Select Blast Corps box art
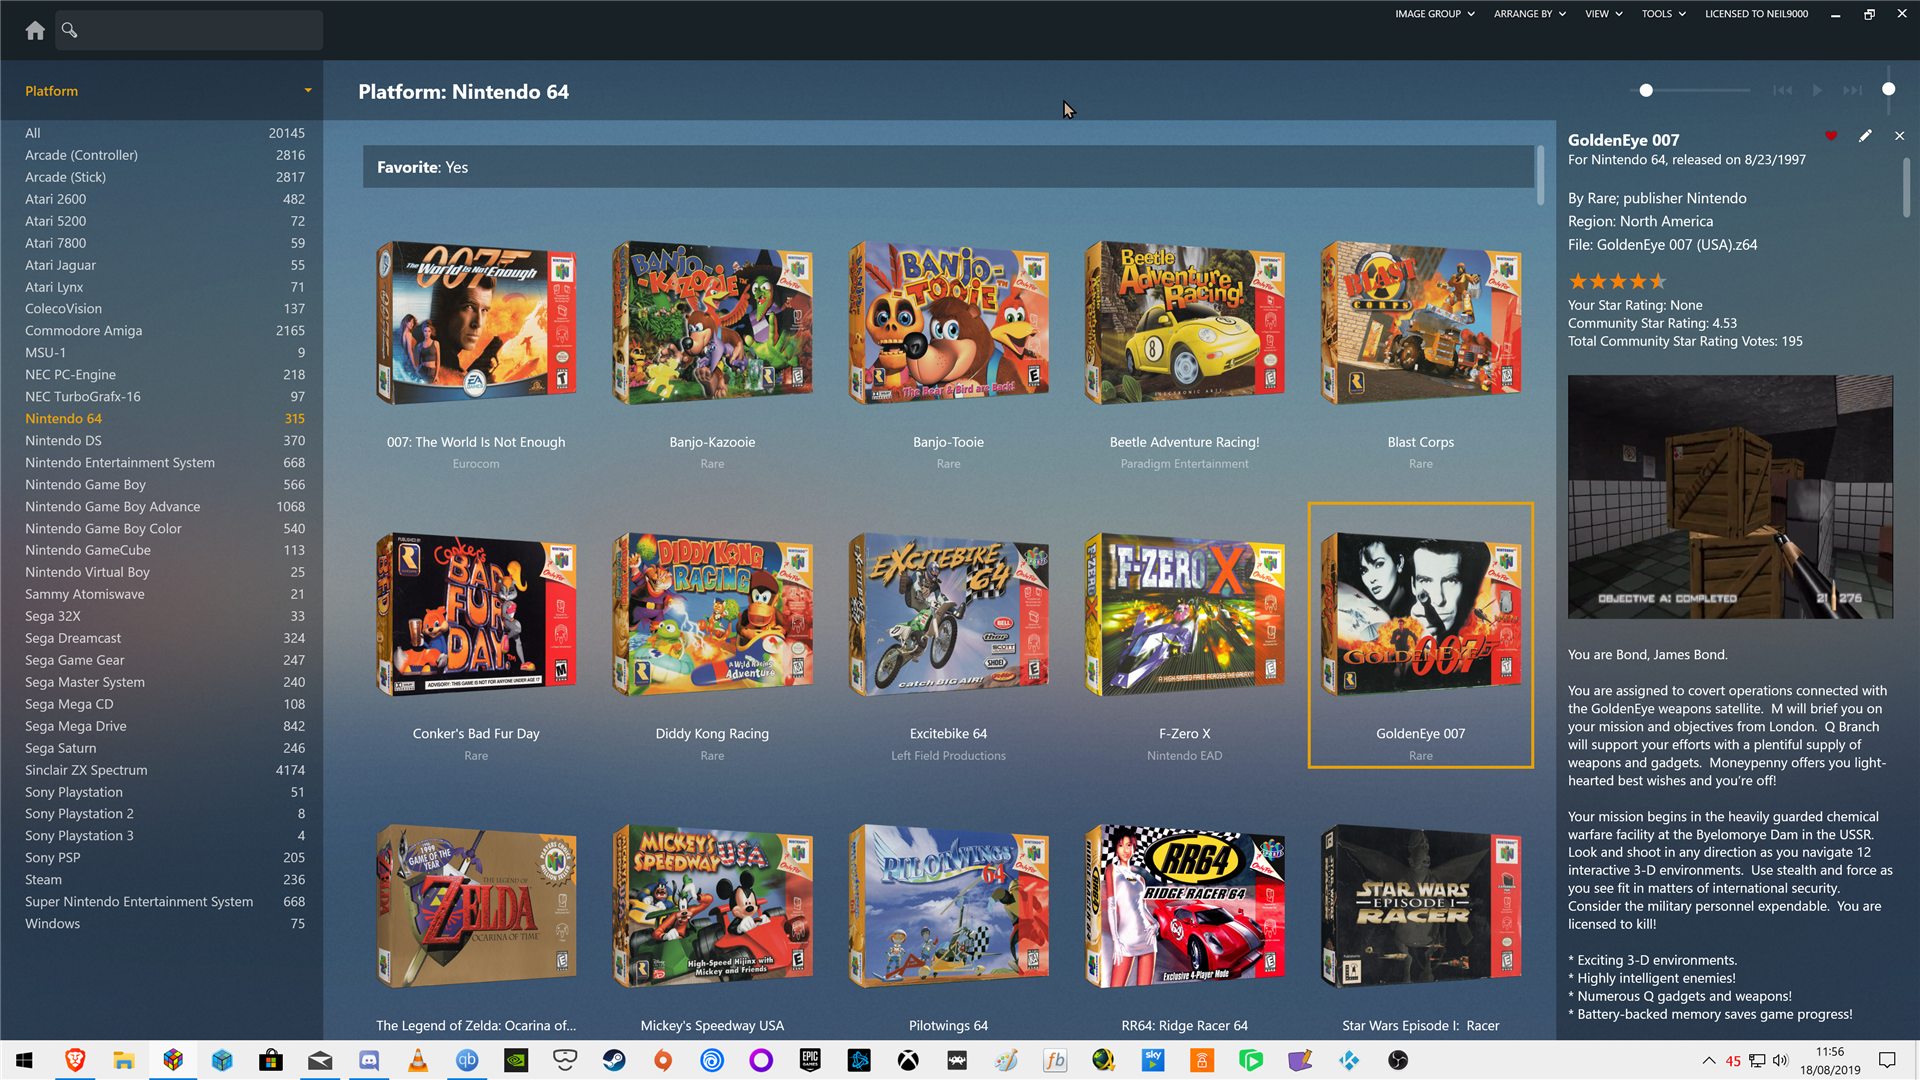 coord(1420,322)
